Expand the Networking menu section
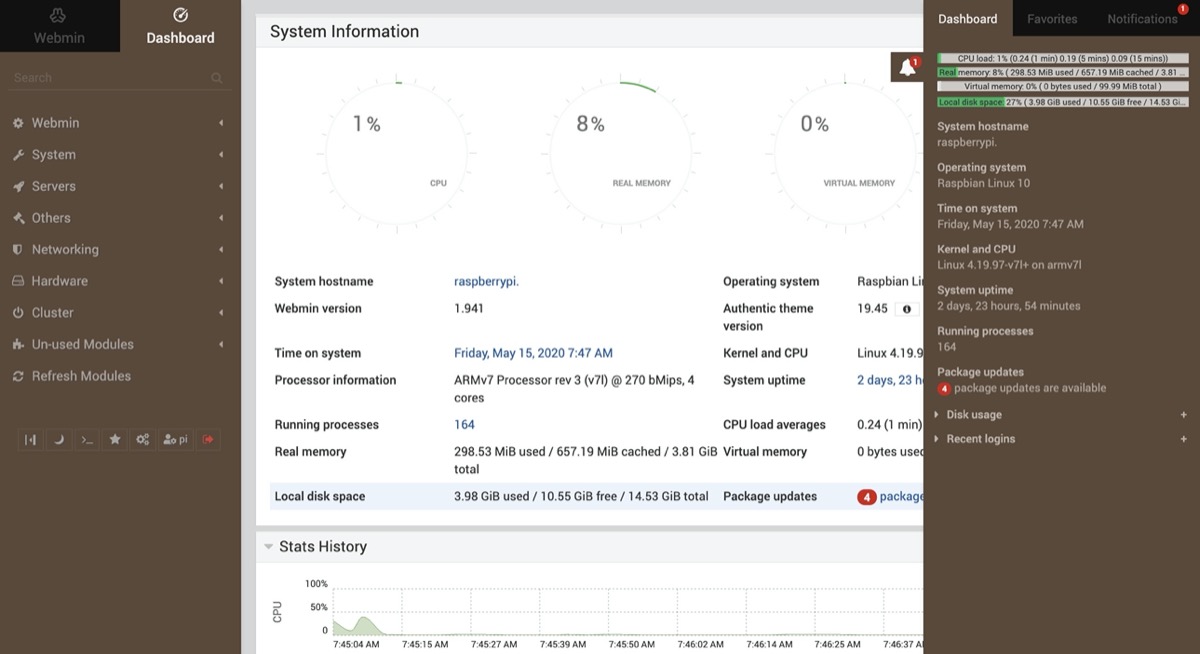The height and width of the screenshot is (654, 1200). point(65,250)
